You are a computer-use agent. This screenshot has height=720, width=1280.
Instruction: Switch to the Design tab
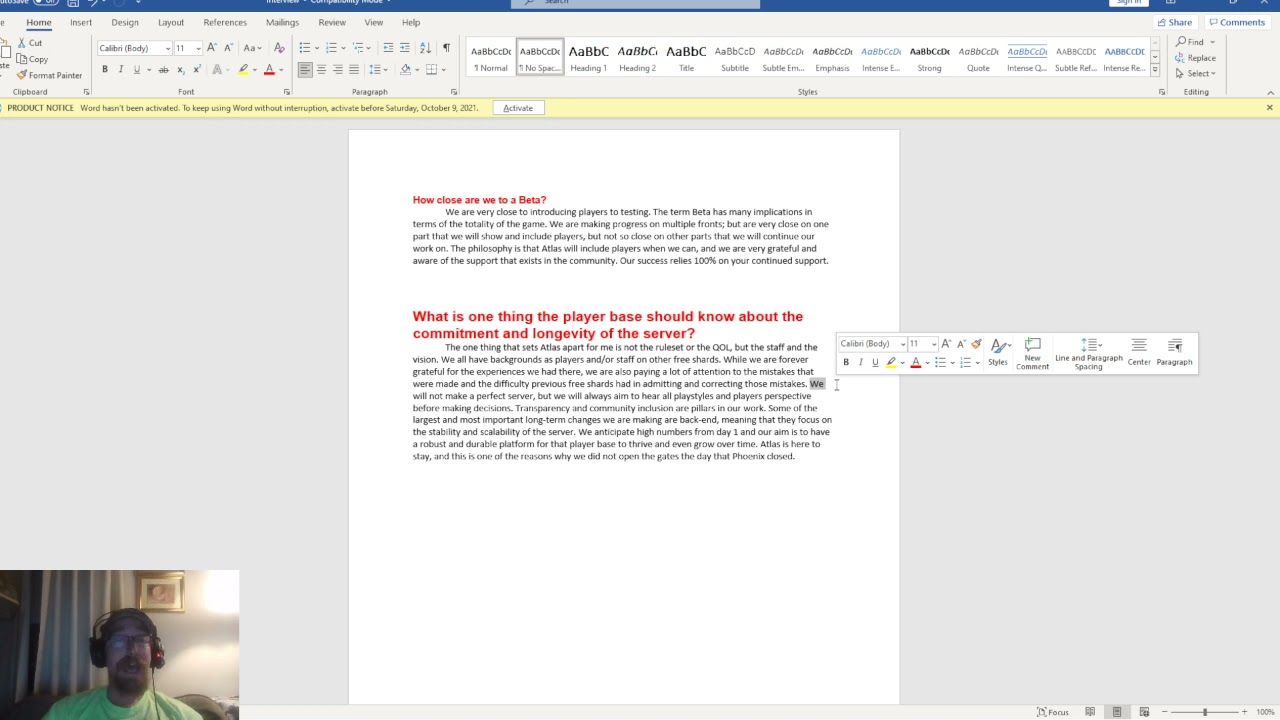tap(125, 22)
